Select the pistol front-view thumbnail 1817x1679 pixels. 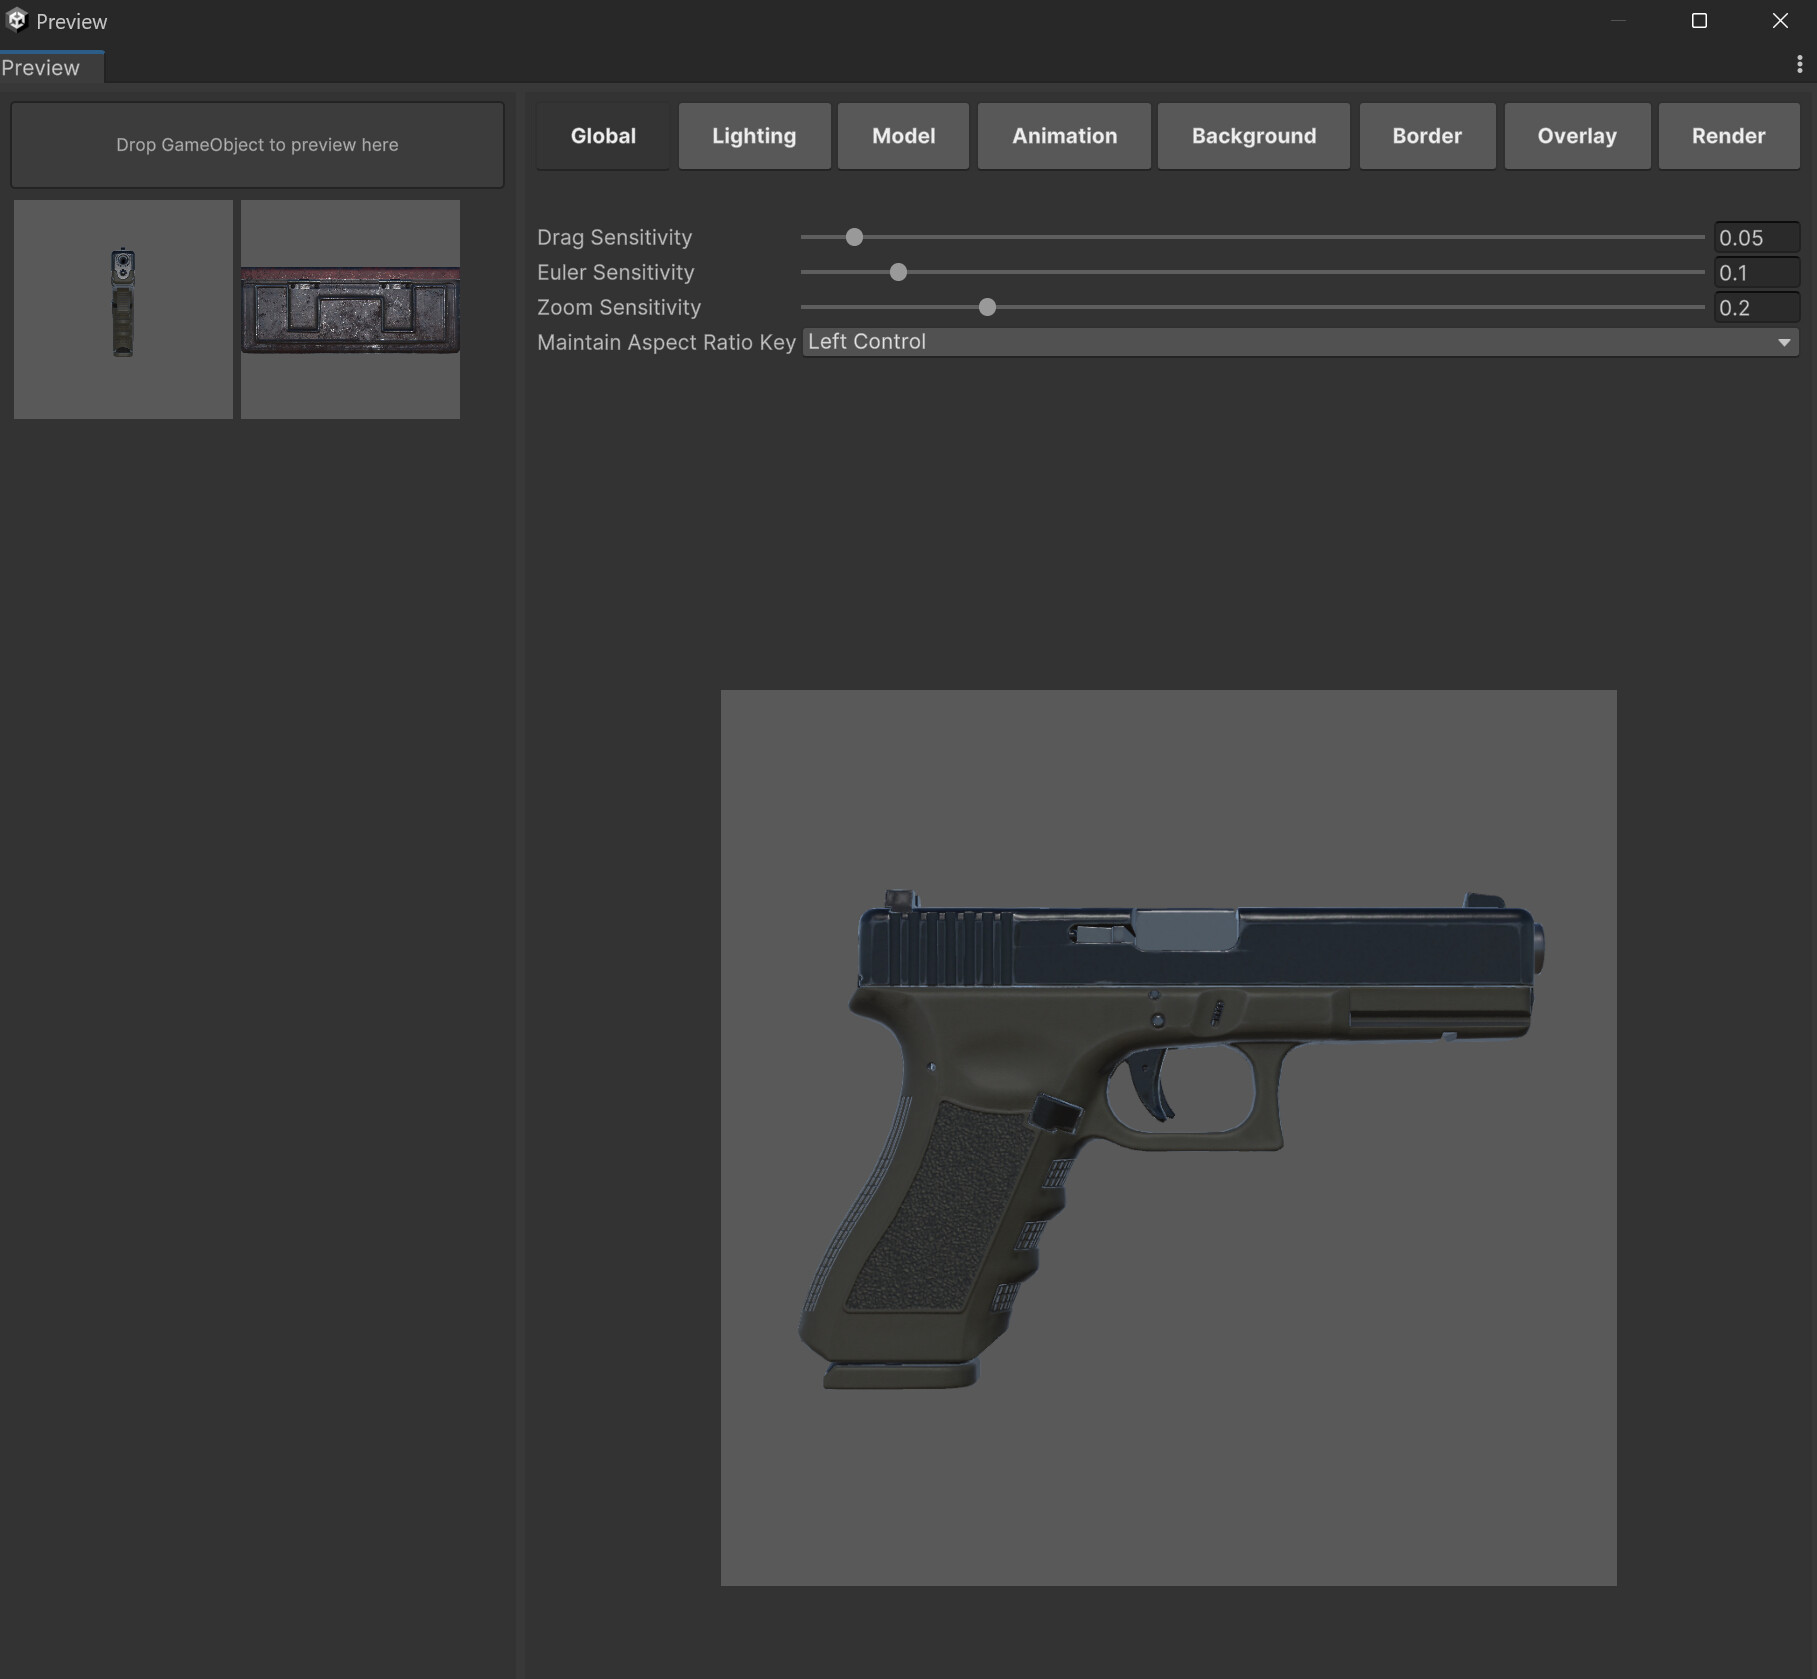pos(122,309)
